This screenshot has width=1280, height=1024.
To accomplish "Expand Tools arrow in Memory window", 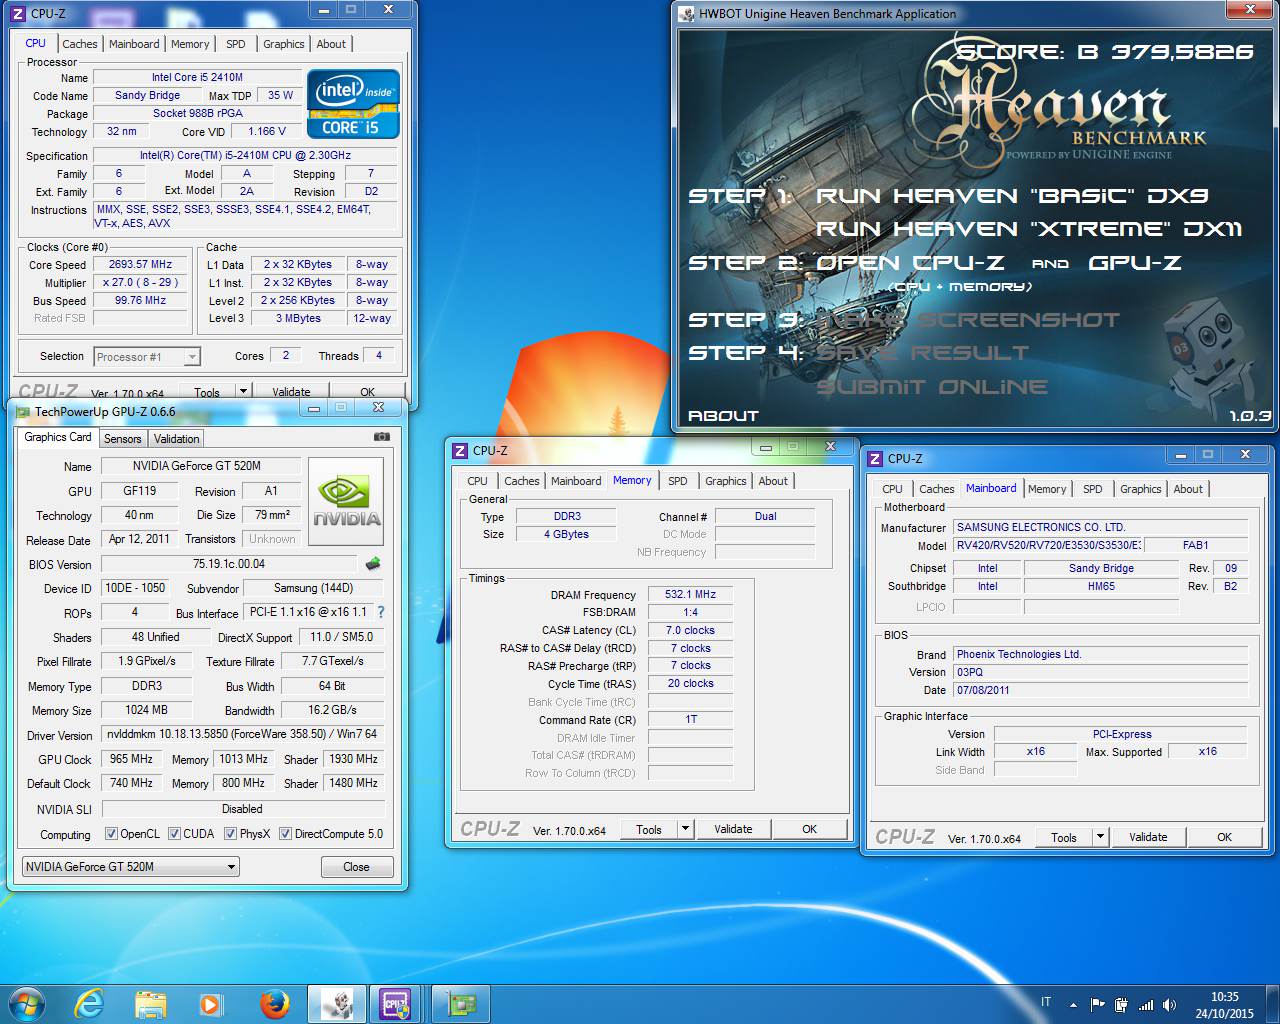I will coord(685,829).
